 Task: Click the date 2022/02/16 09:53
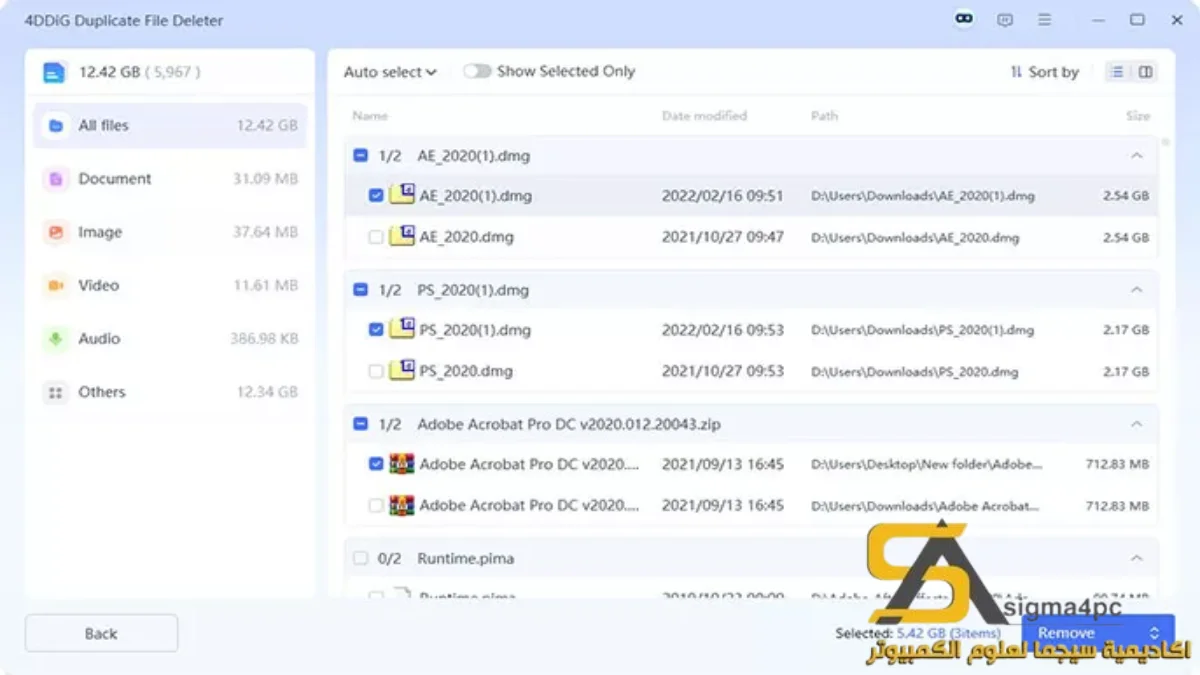point(723,330)
